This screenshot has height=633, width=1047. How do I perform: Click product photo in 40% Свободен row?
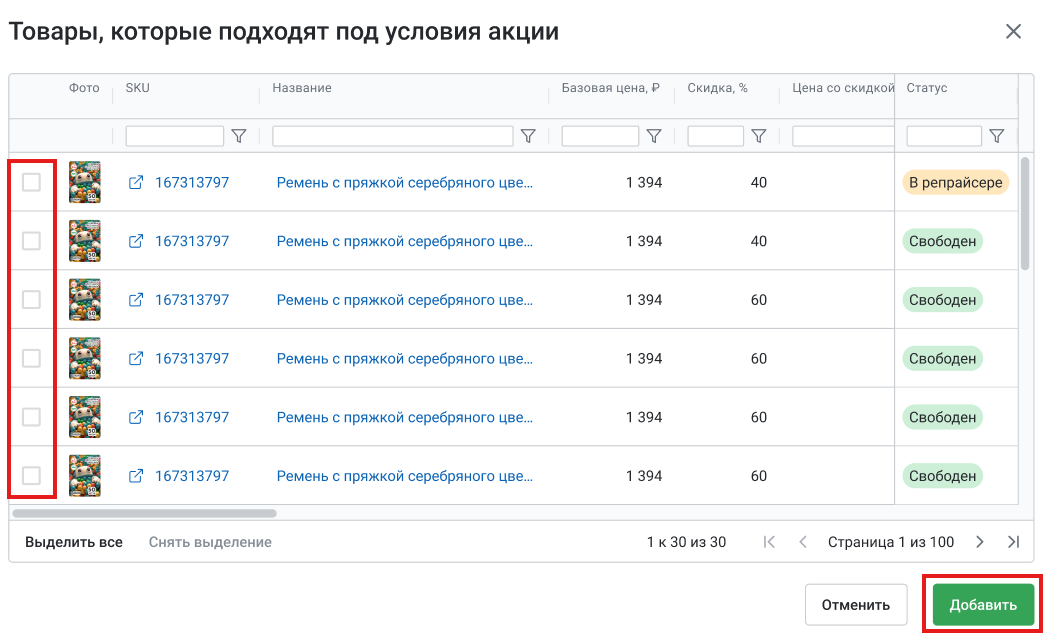coord(85,241)
